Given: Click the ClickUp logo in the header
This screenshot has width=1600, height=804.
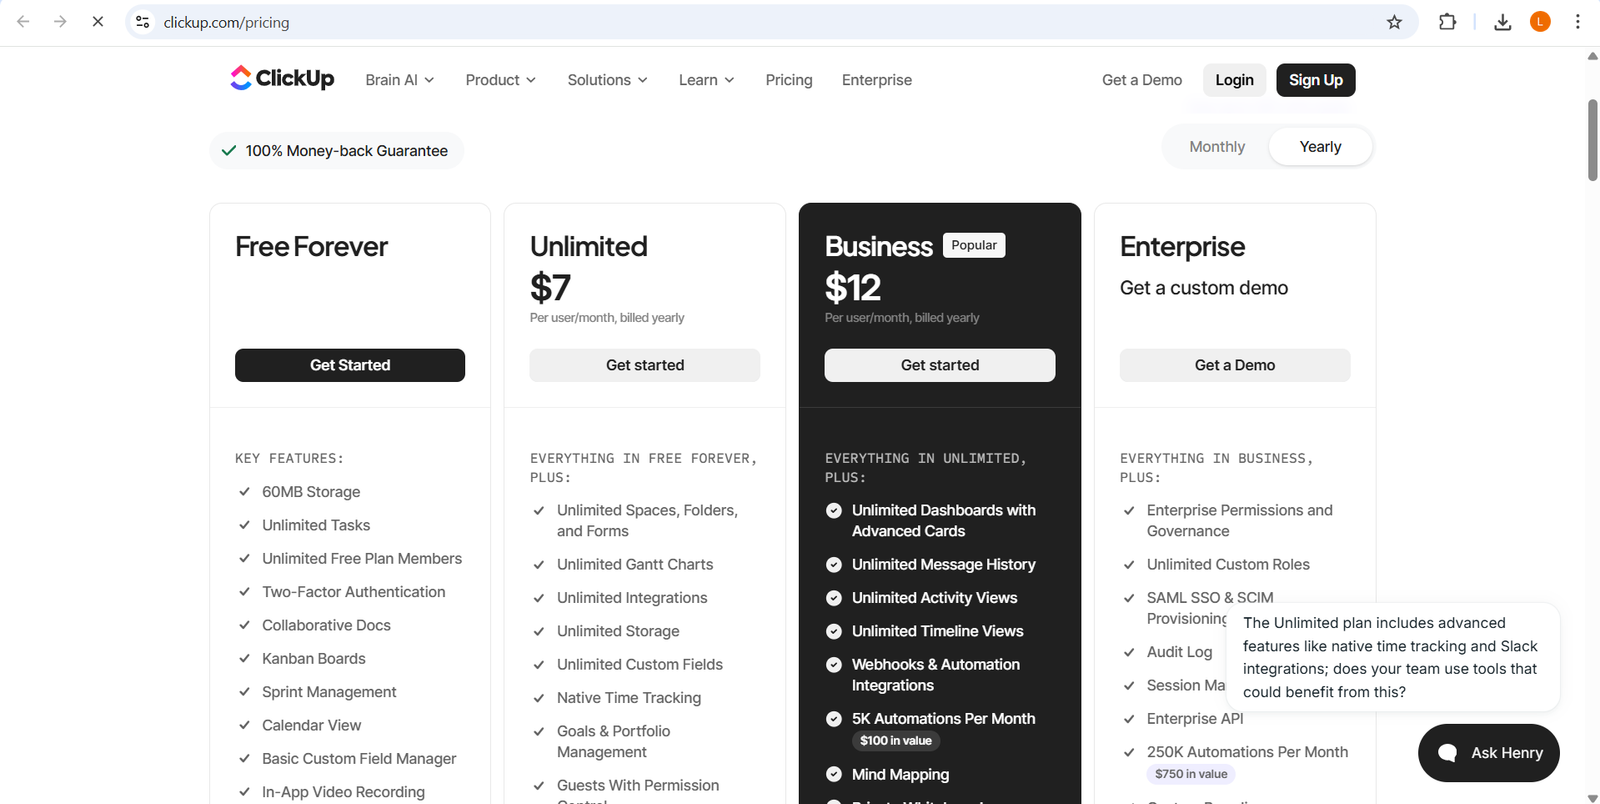Looking at the screenshot, I should (x=282, y=79).
